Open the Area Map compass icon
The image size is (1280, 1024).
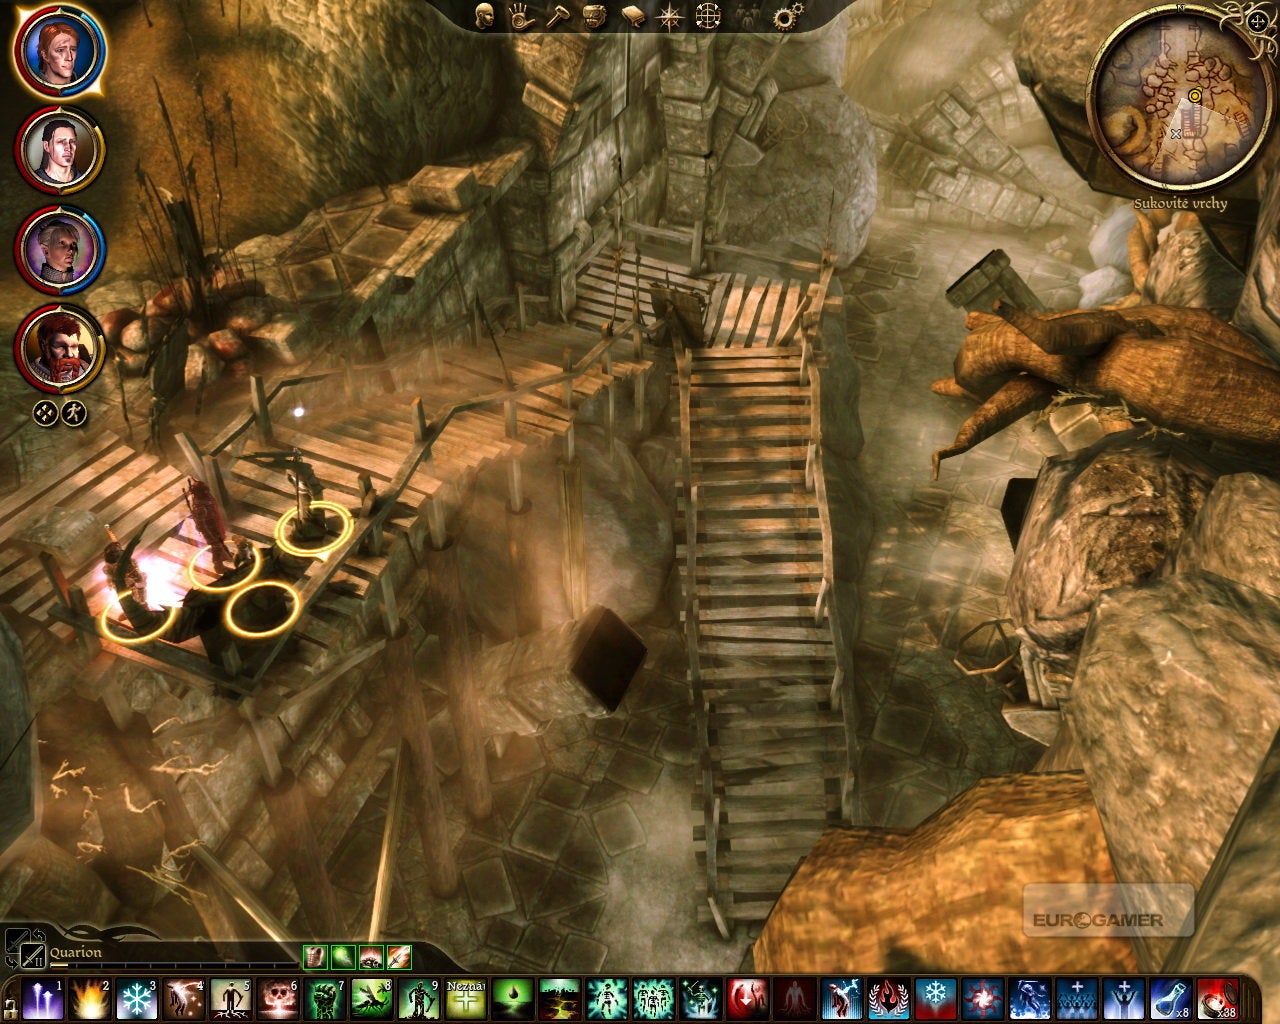pos(668,14)
